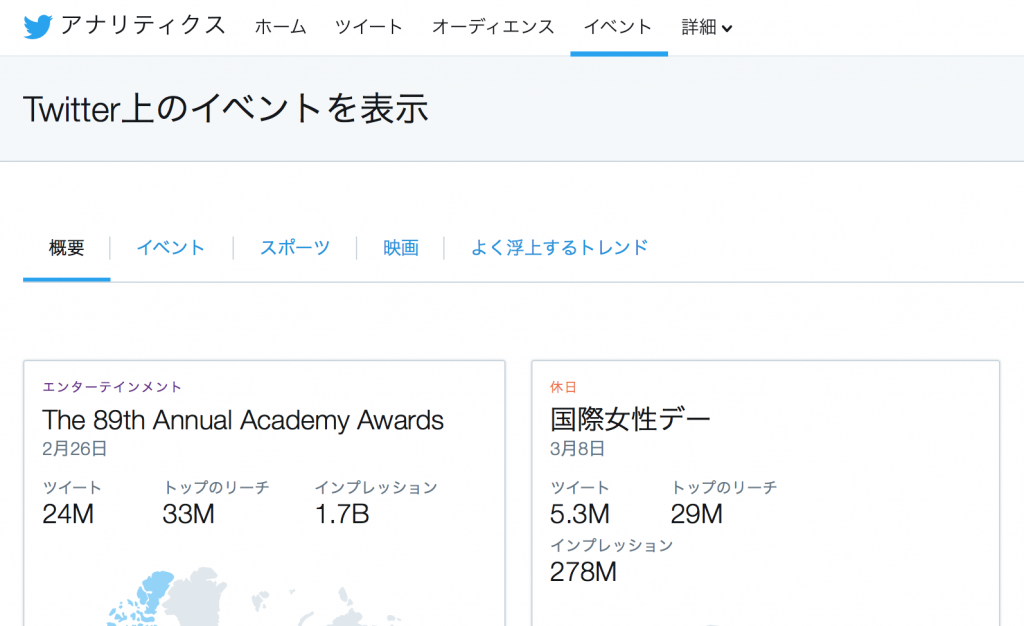This screenshot has width=1024, height=626.
Task: Open the 国際女性デー event card title
Action: [630, 420]
